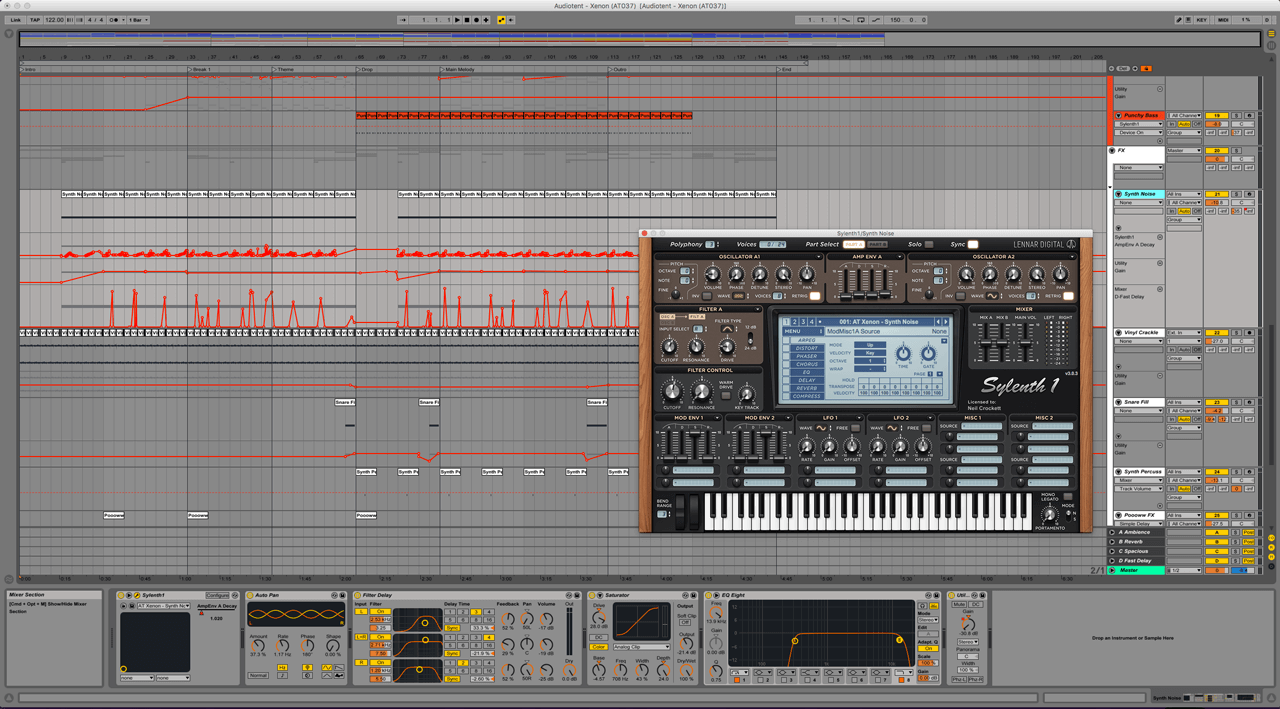Toggle the metronome button
Viewport: 1280px width, 709px height.
tap(113, 20)
